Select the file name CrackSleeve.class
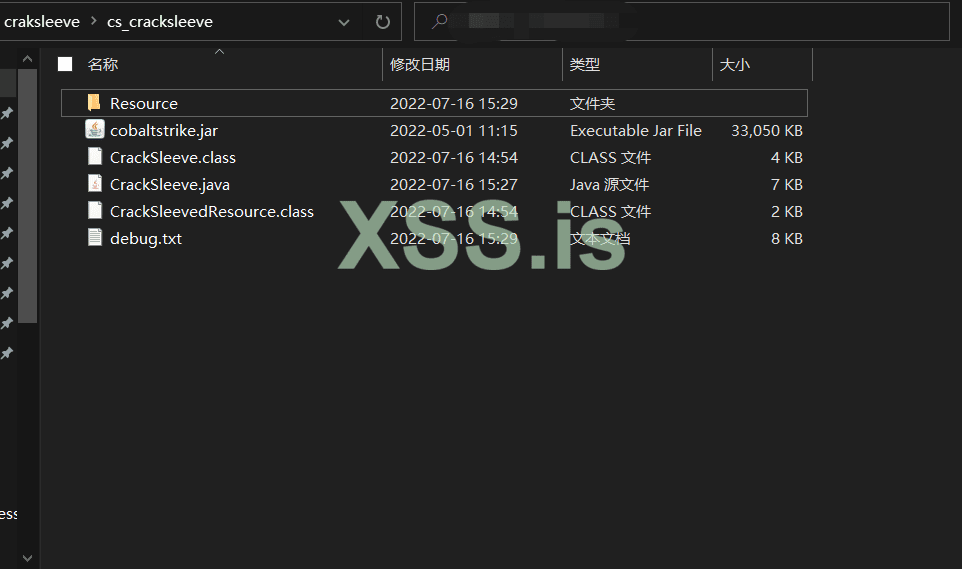The height and width of the screenshot is (569, 962). [172, 157]
